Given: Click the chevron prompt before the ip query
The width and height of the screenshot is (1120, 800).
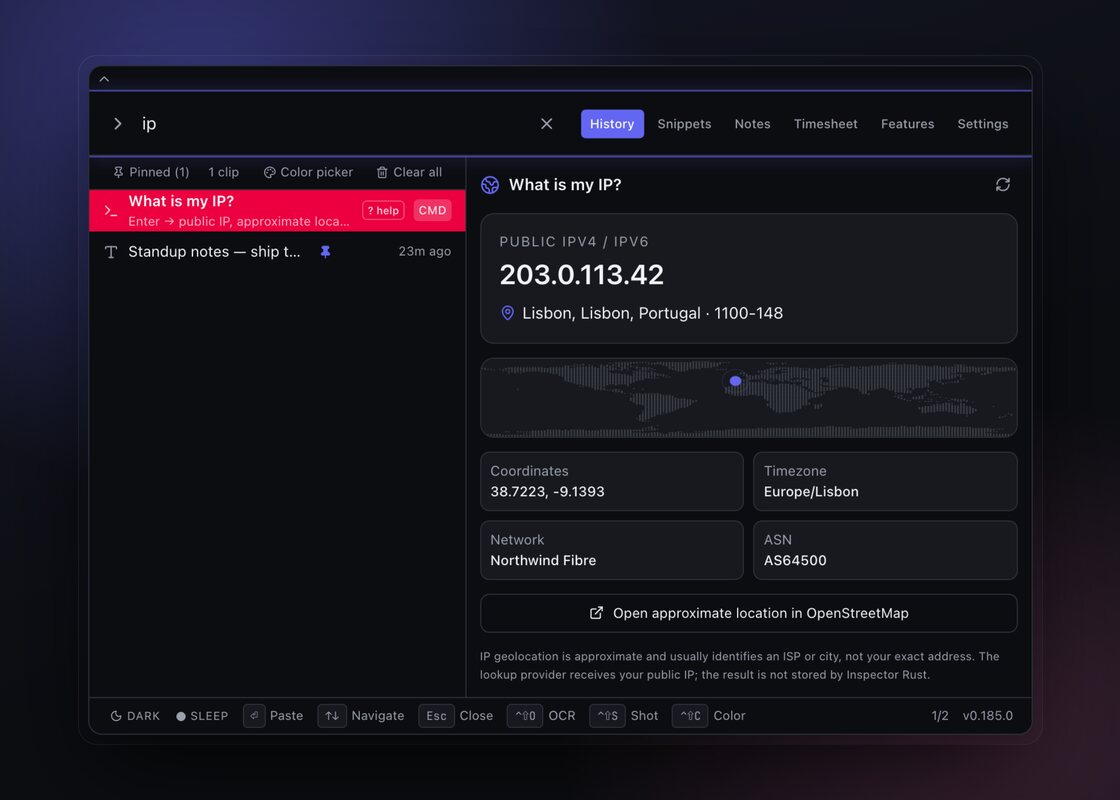Looking at the screenshot, I should coord(118,124).
